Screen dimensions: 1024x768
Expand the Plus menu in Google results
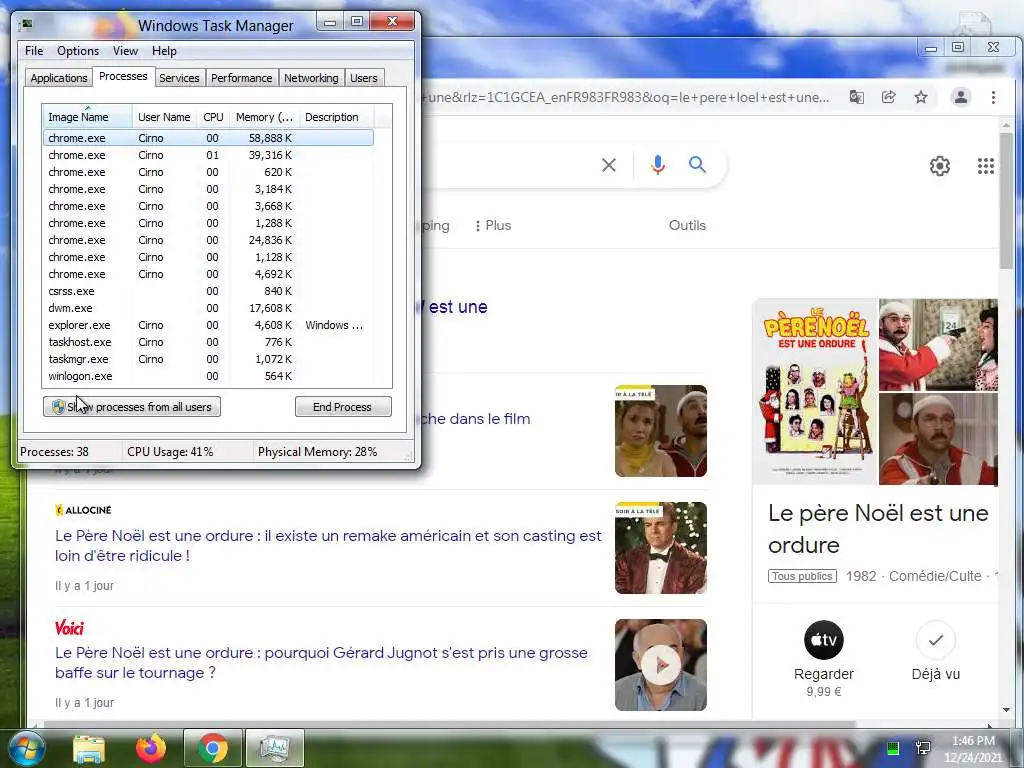[493, 225]
